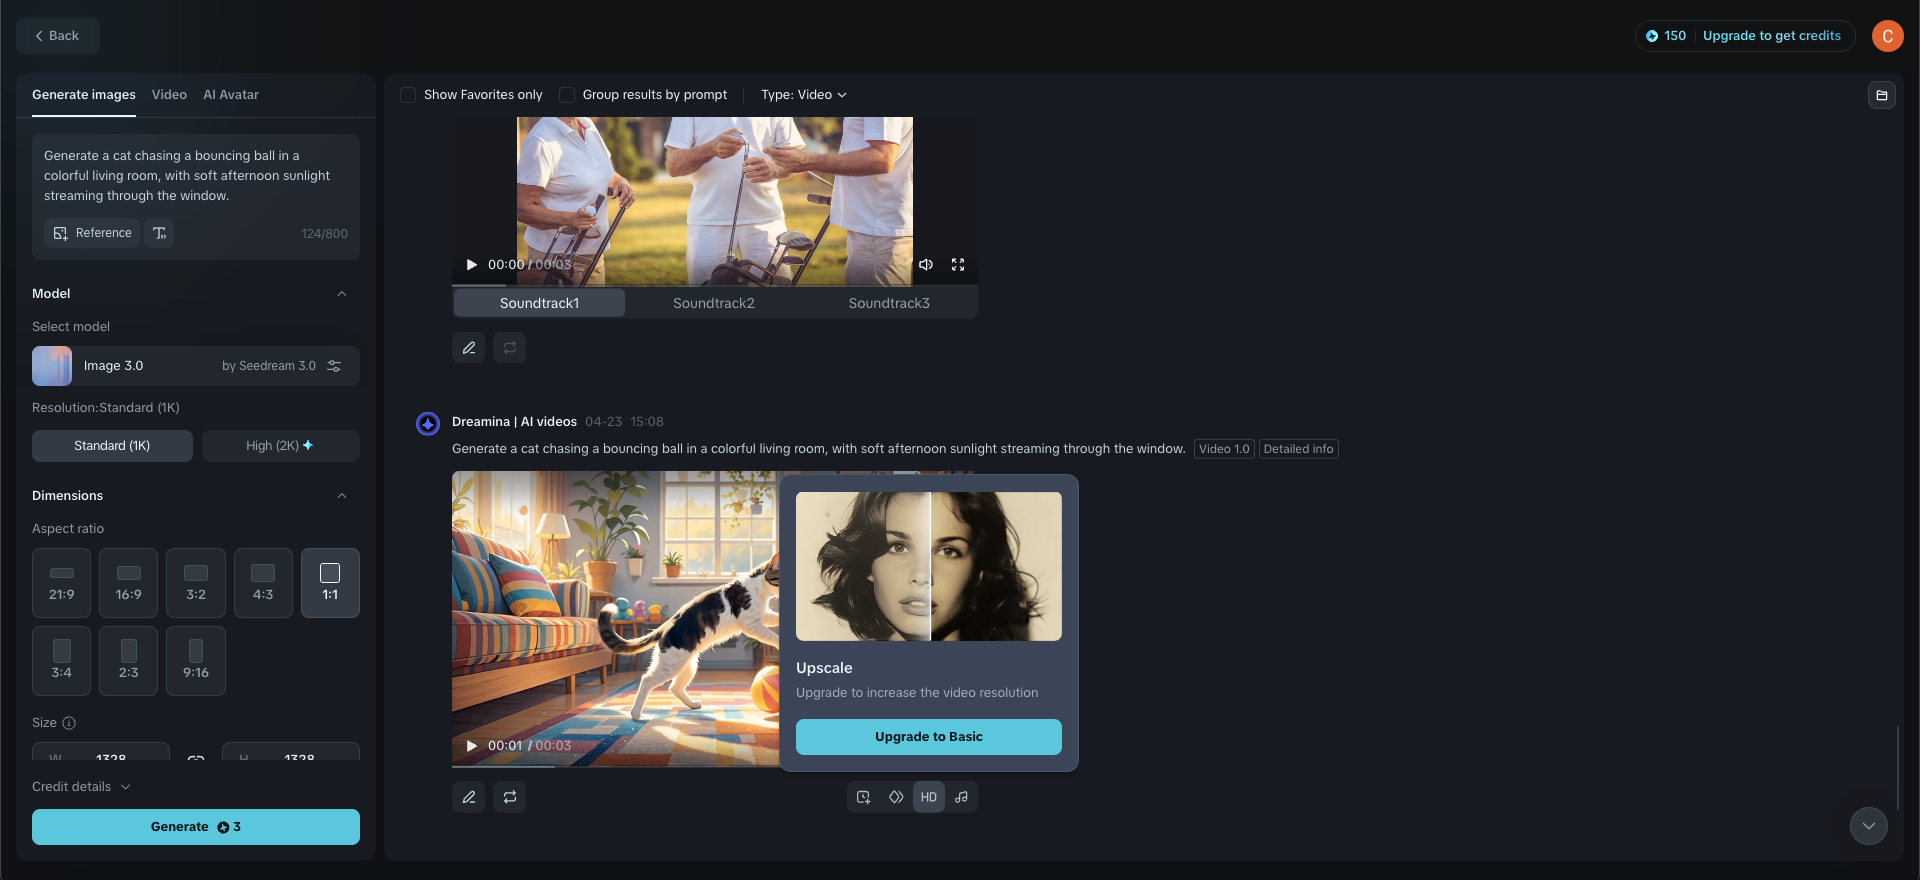Open the user avatar menu
Viewport: 1920px width, 880px height.
[x=1888, y=36]
